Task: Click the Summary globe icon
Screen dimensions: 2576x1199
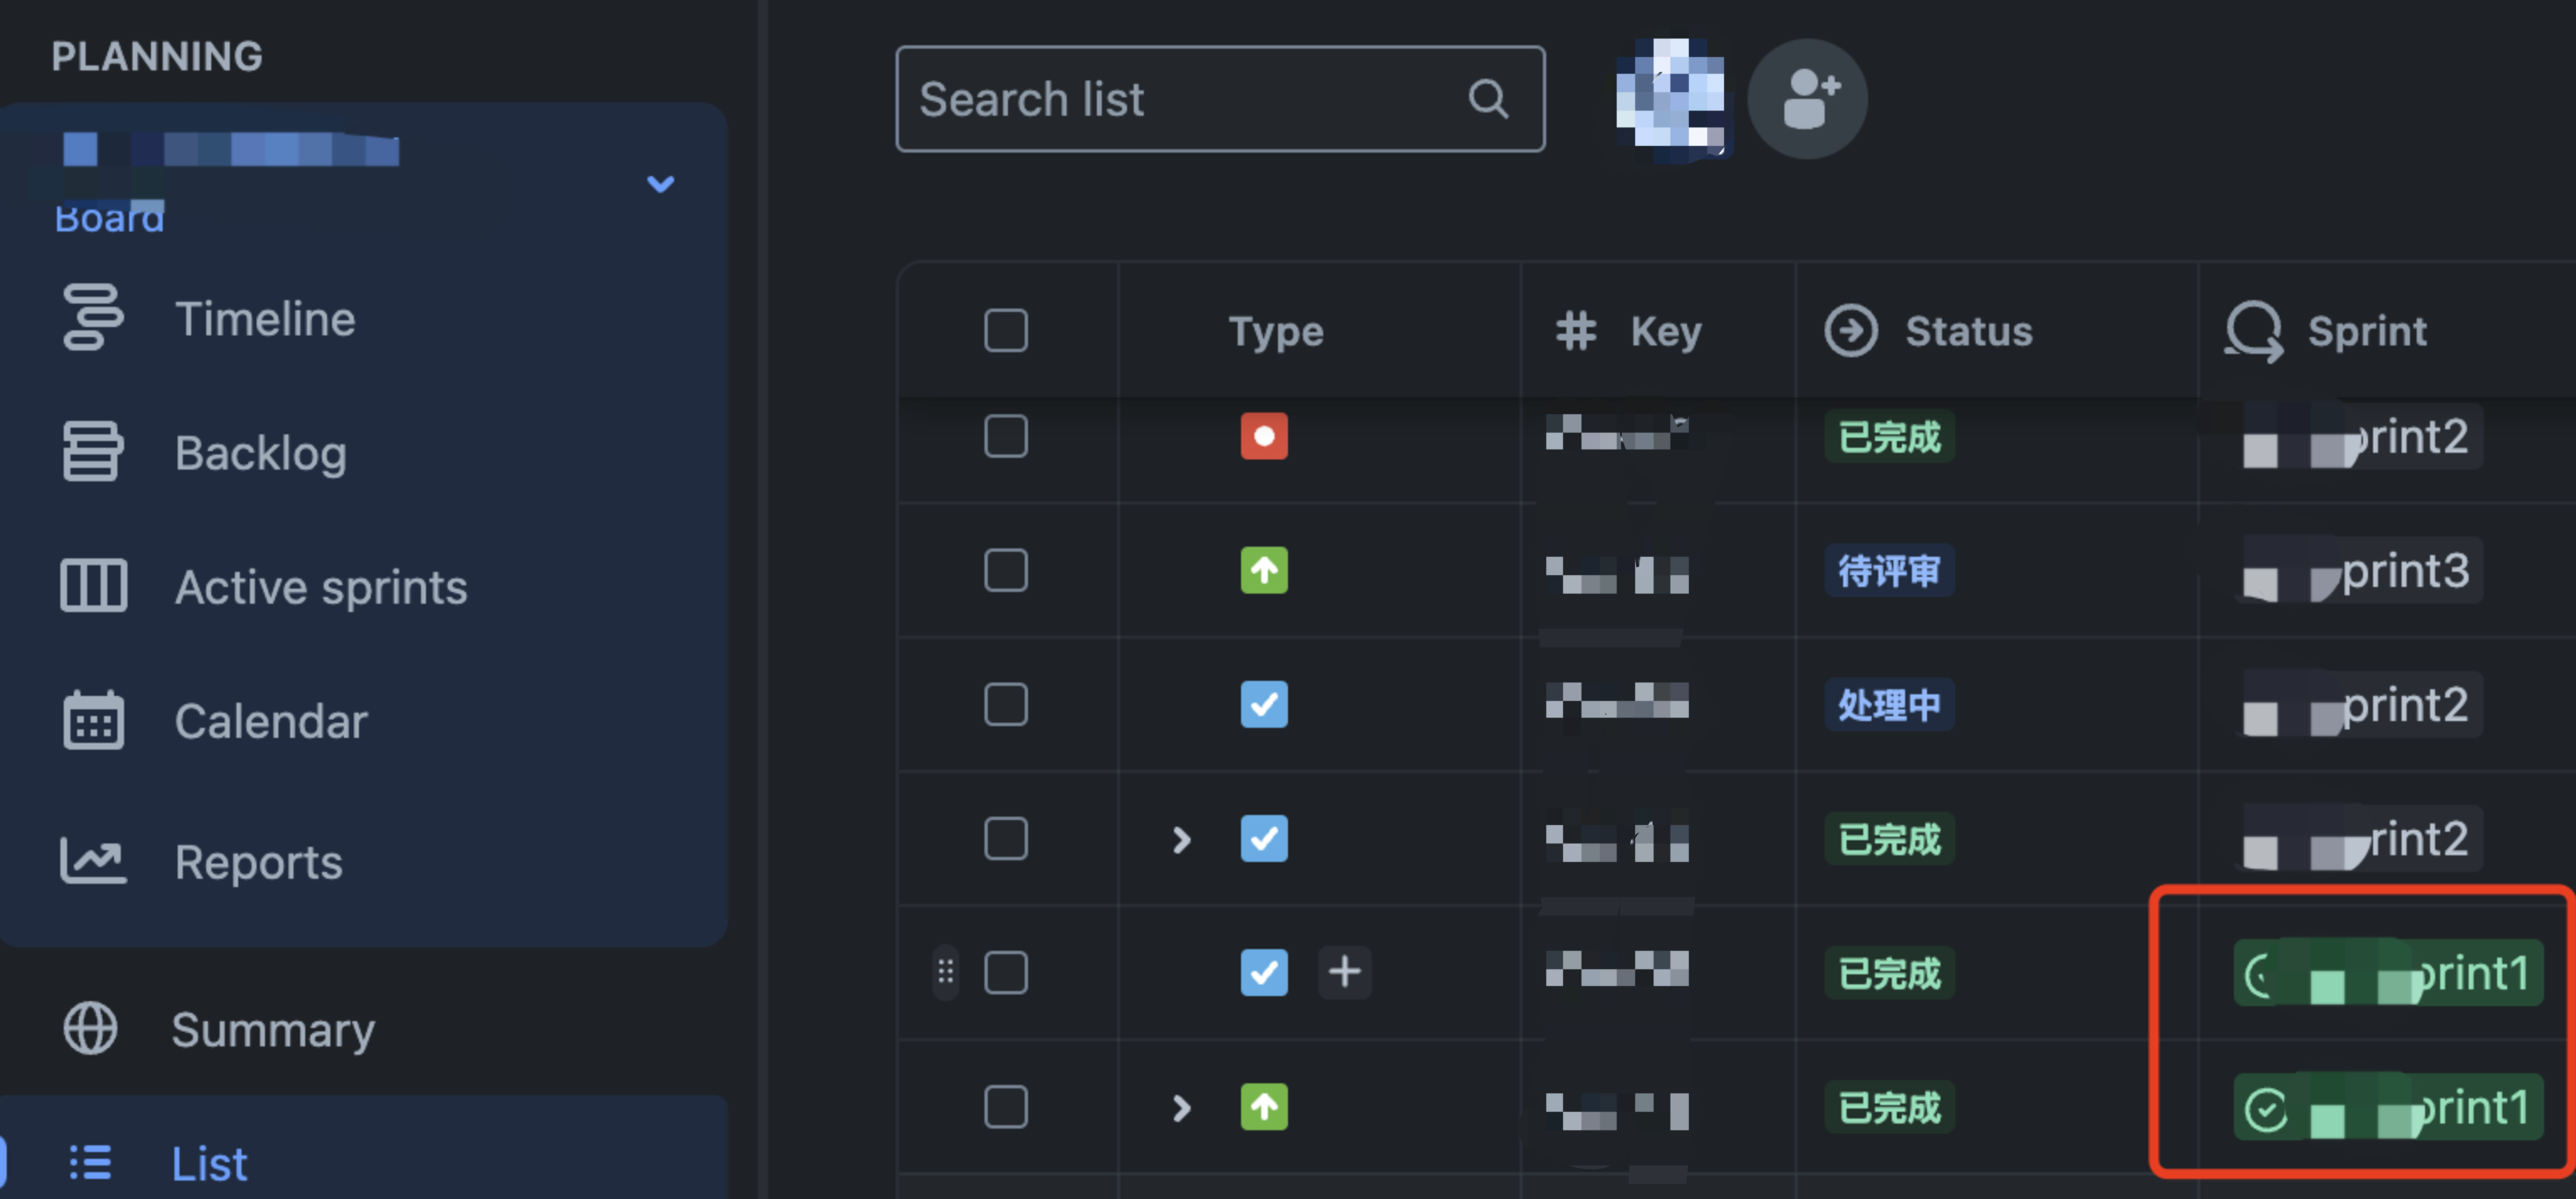Action: point(91,1028)
